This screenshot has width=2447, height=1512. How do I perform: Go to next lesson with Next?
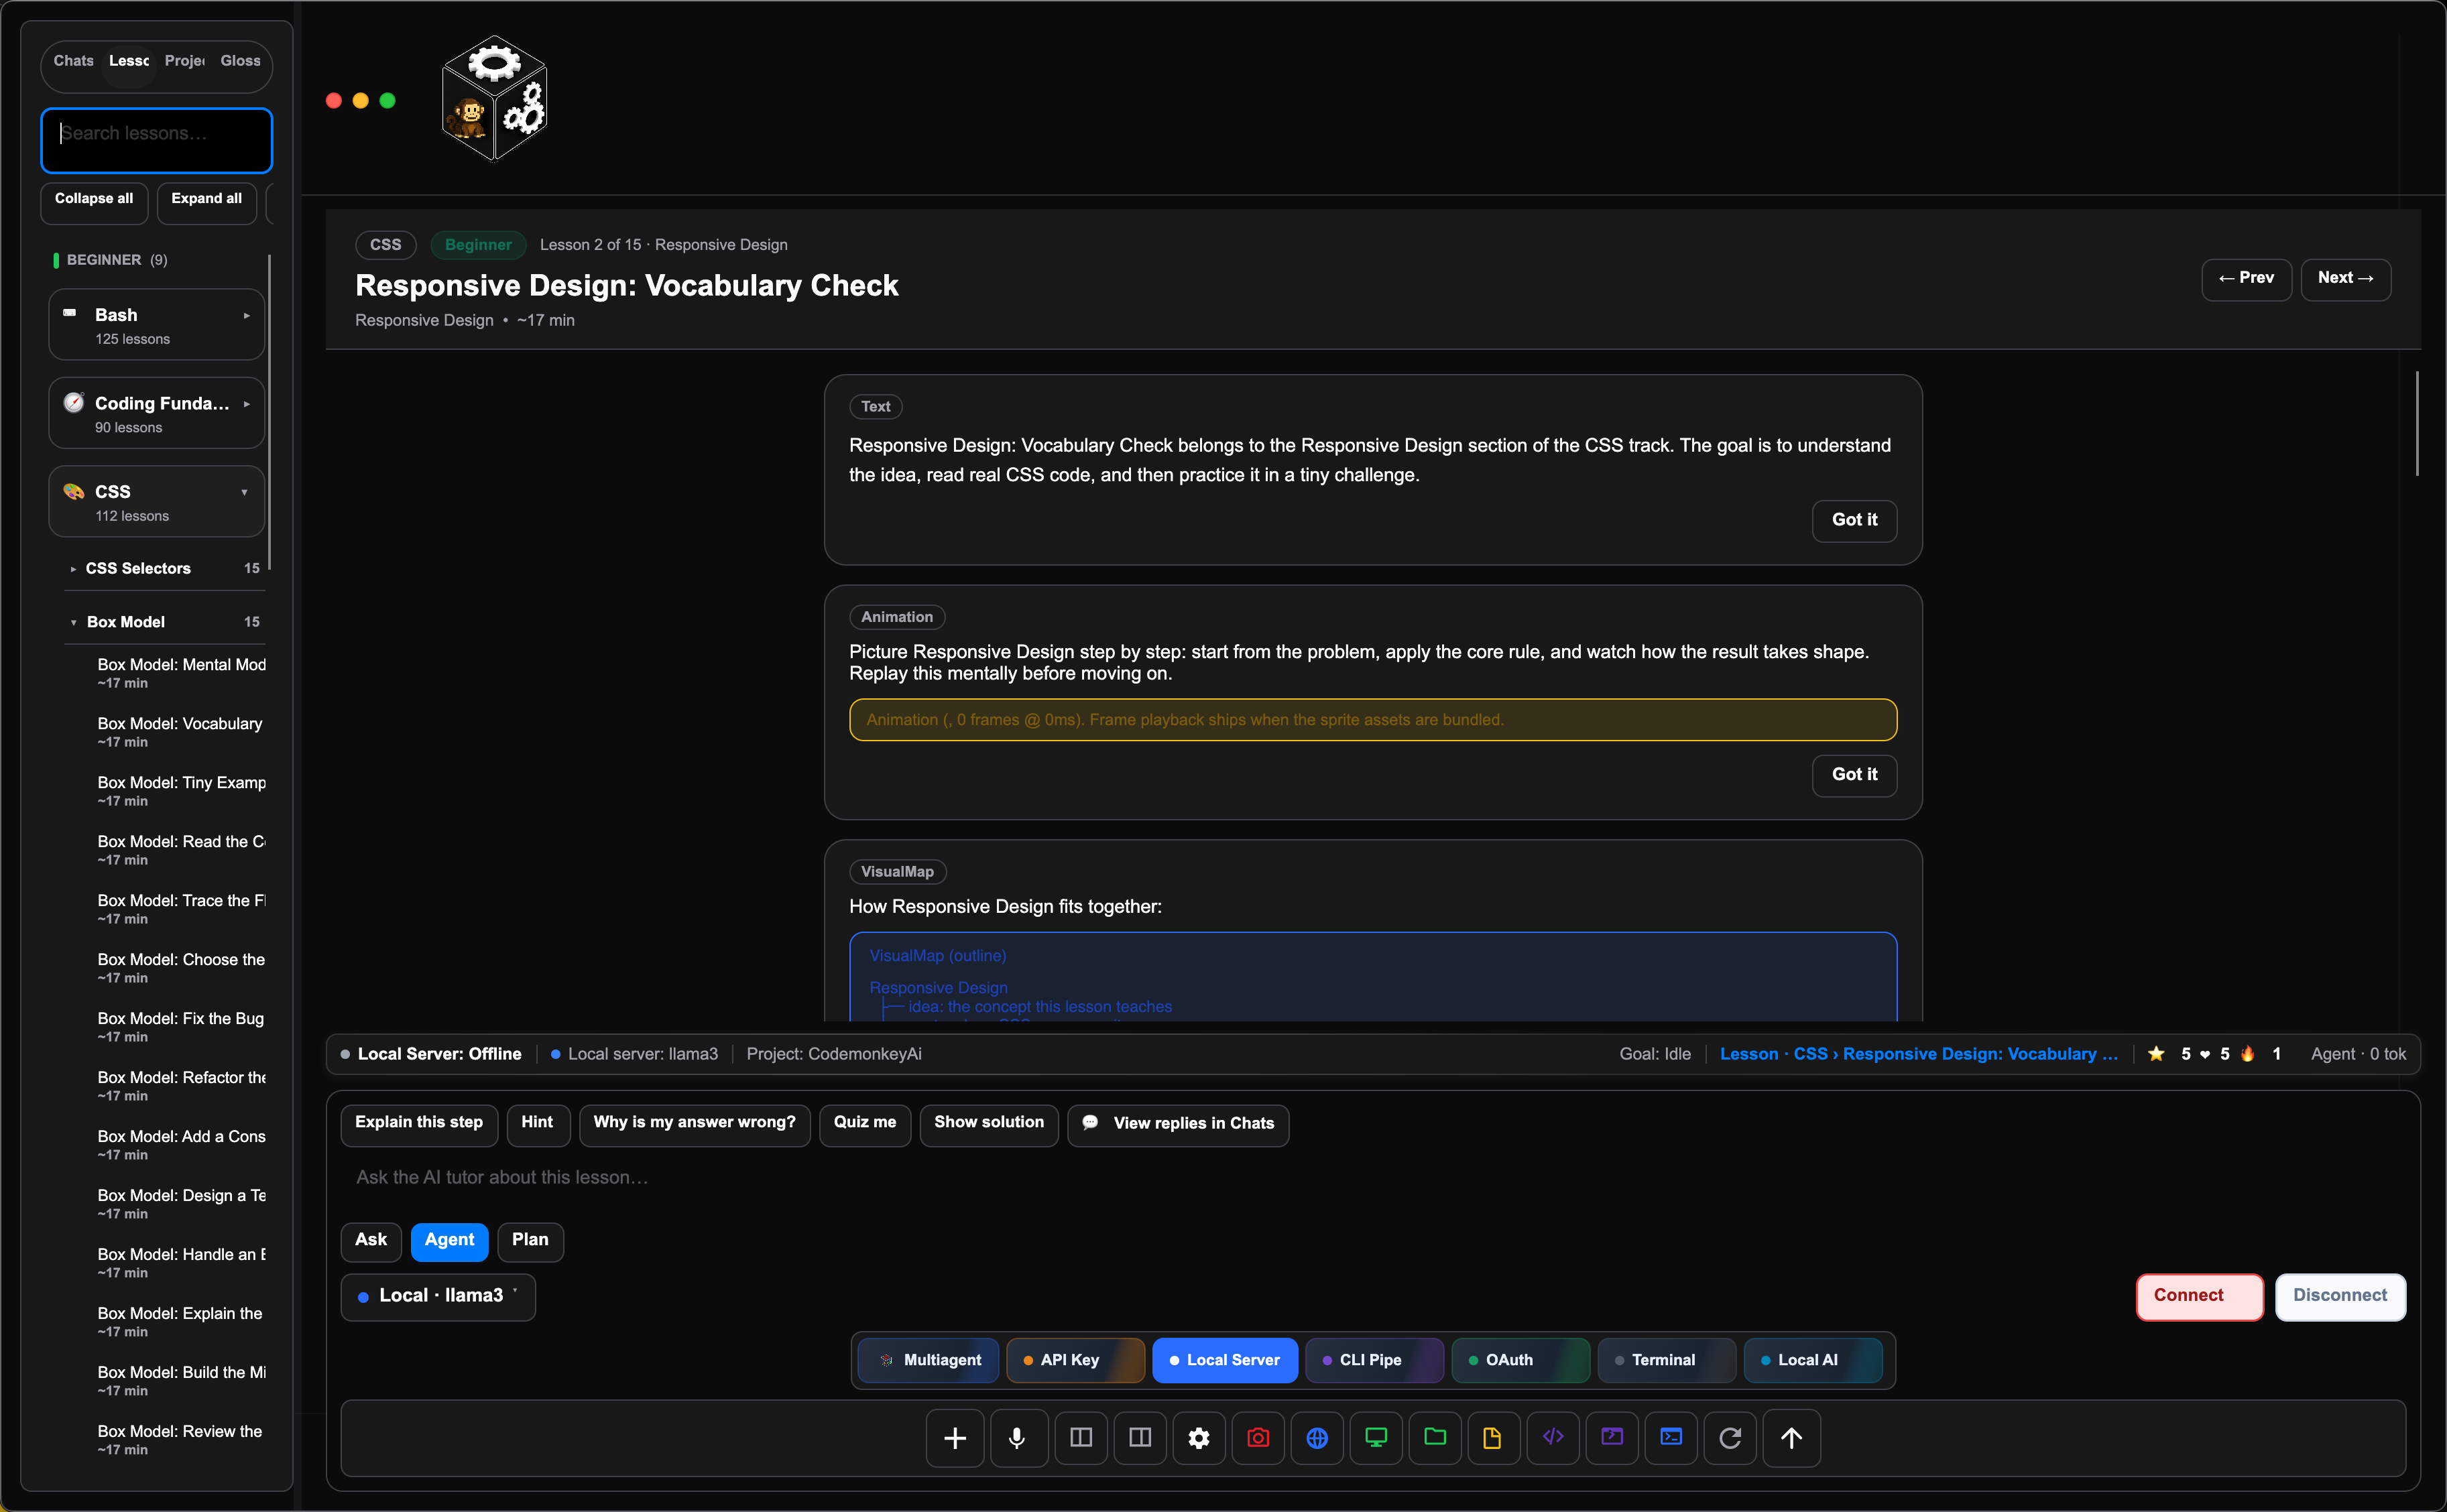click(2345, 279)
